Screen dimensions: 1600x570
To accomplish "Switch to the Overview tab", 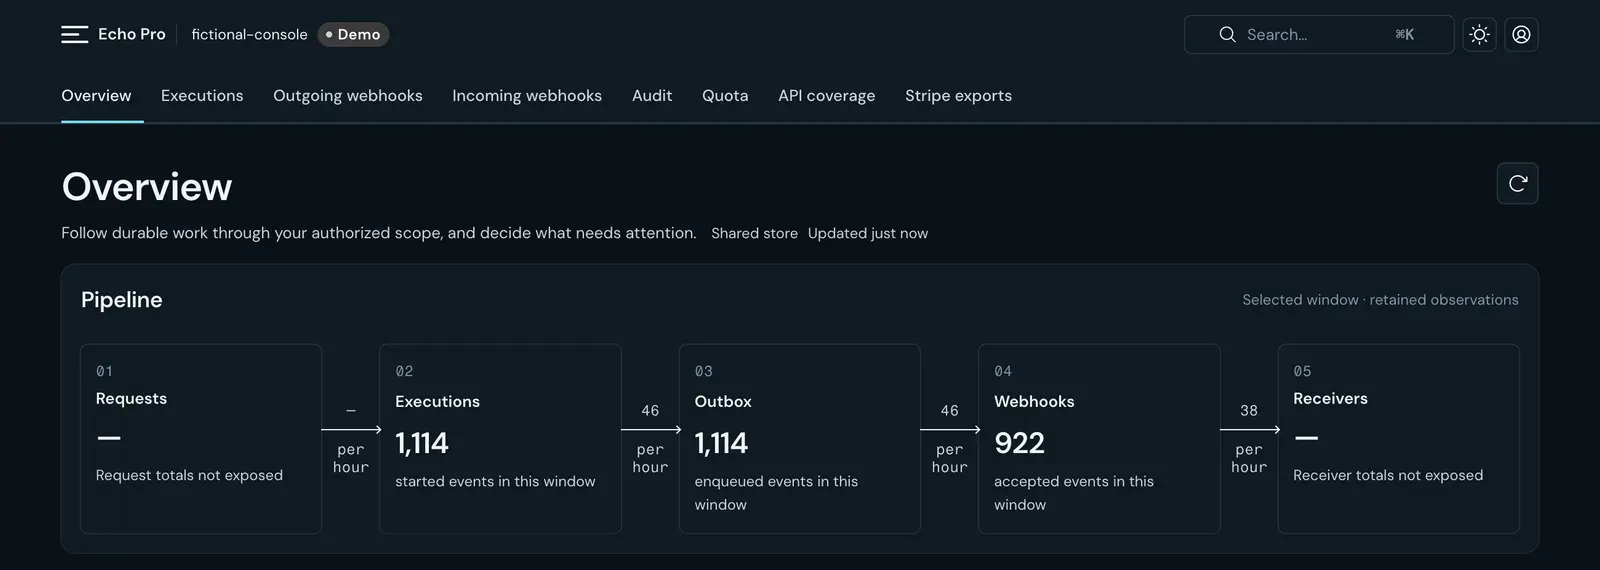I will coord(96,95).
